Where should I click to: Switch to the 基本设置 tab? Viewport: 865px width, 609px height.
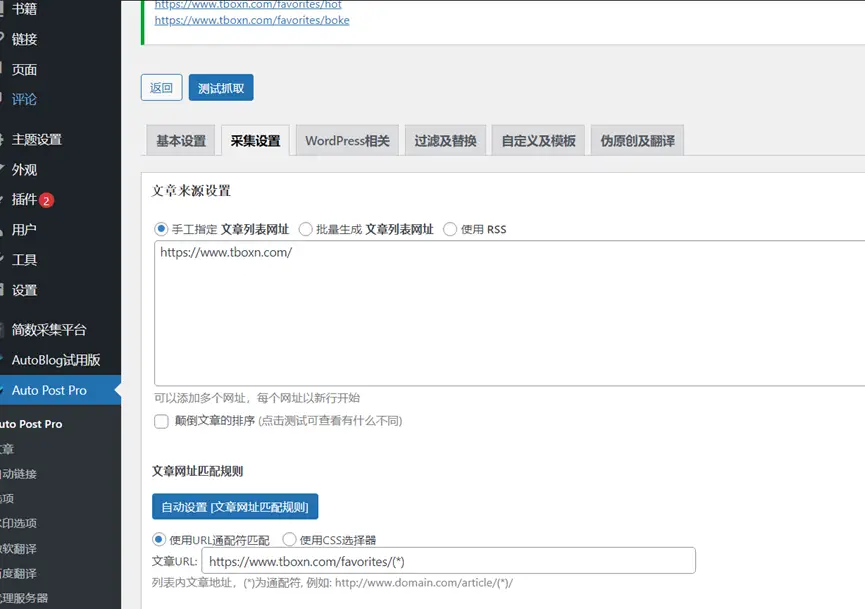(181, 141)
